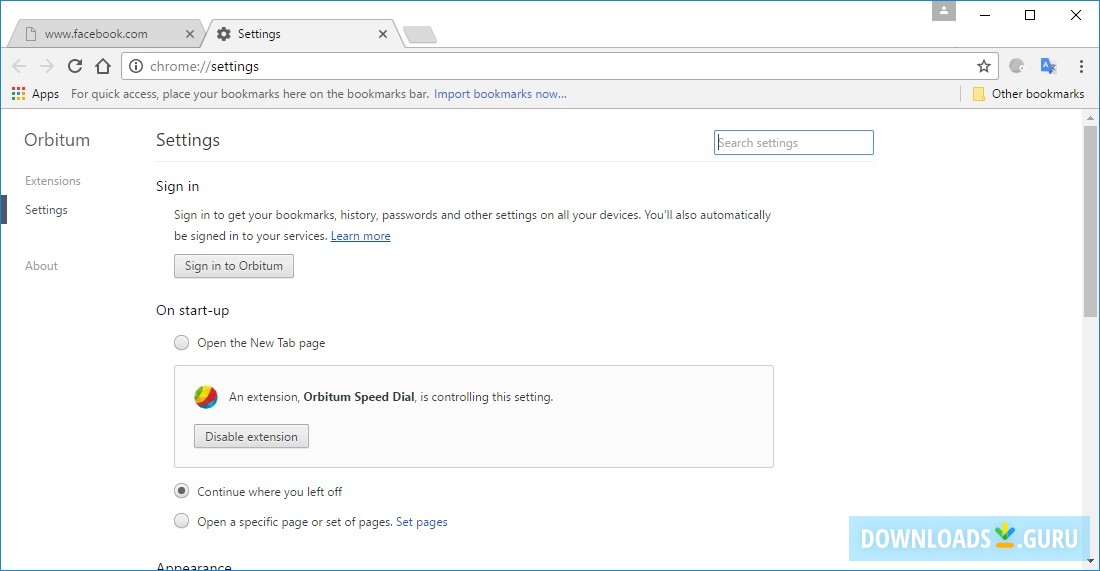Open the Translate extension icon
The image size is (1100, 571).
pos(1048,66)
